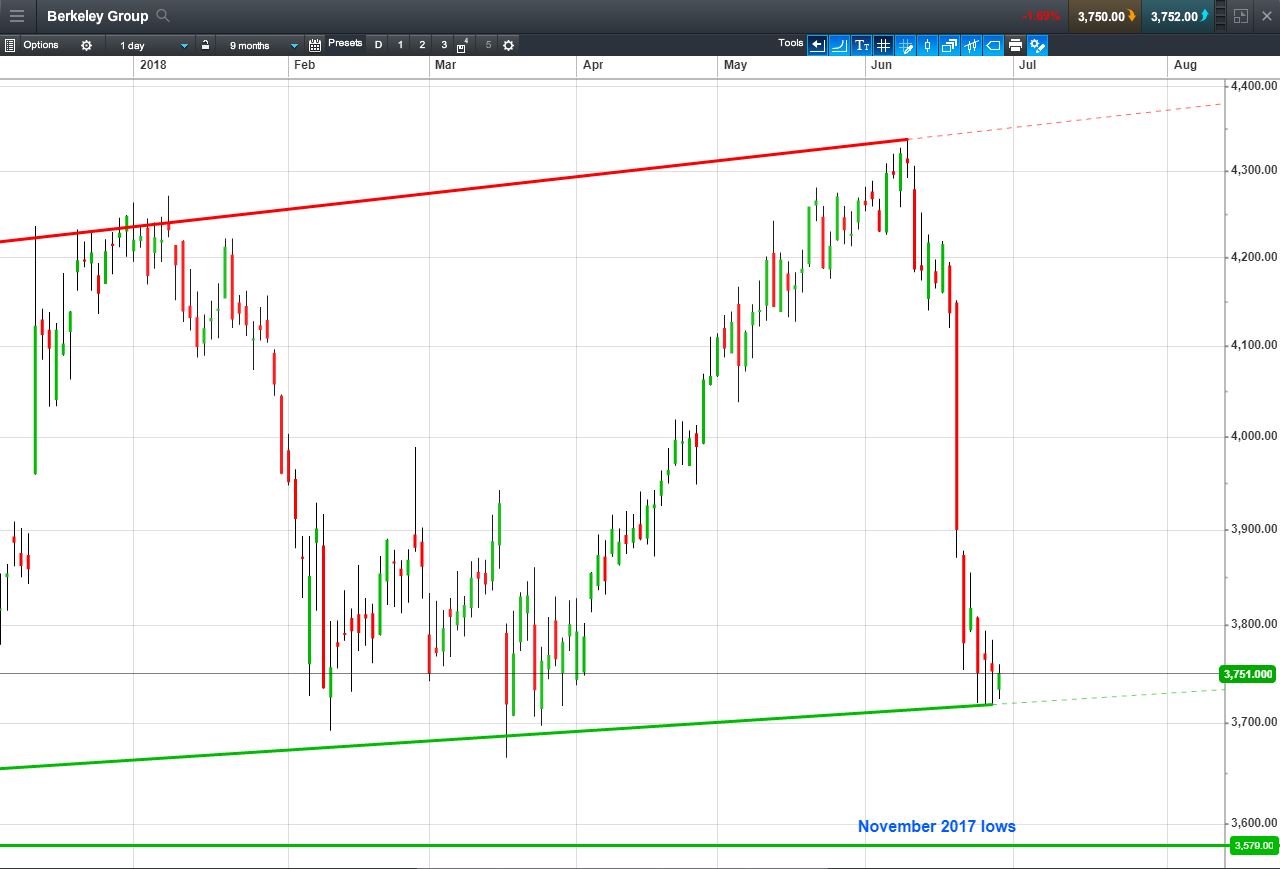Screen dimensions: 1280x869
Task: Select preset 5
Action: [488, 45]
